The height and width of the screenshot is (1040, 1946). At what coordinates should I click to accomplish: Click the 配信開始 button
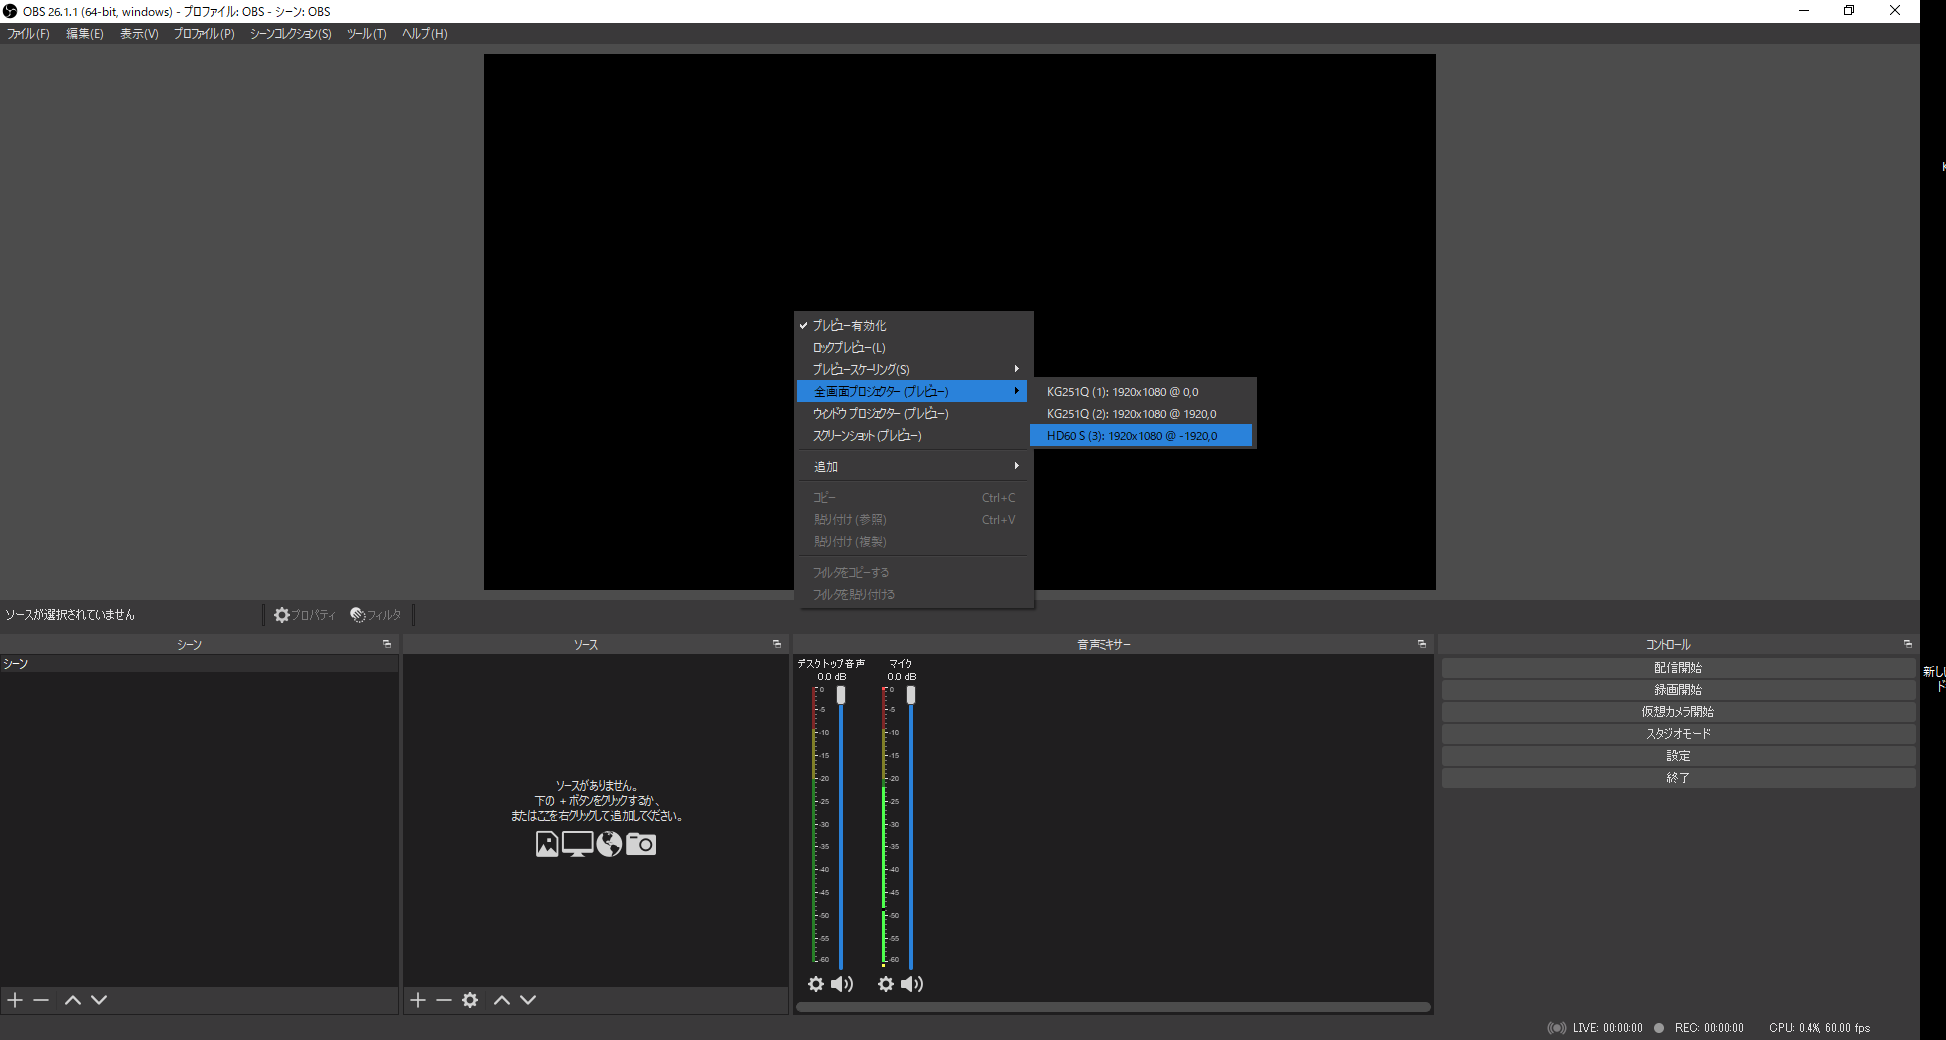coord(1677,668)
